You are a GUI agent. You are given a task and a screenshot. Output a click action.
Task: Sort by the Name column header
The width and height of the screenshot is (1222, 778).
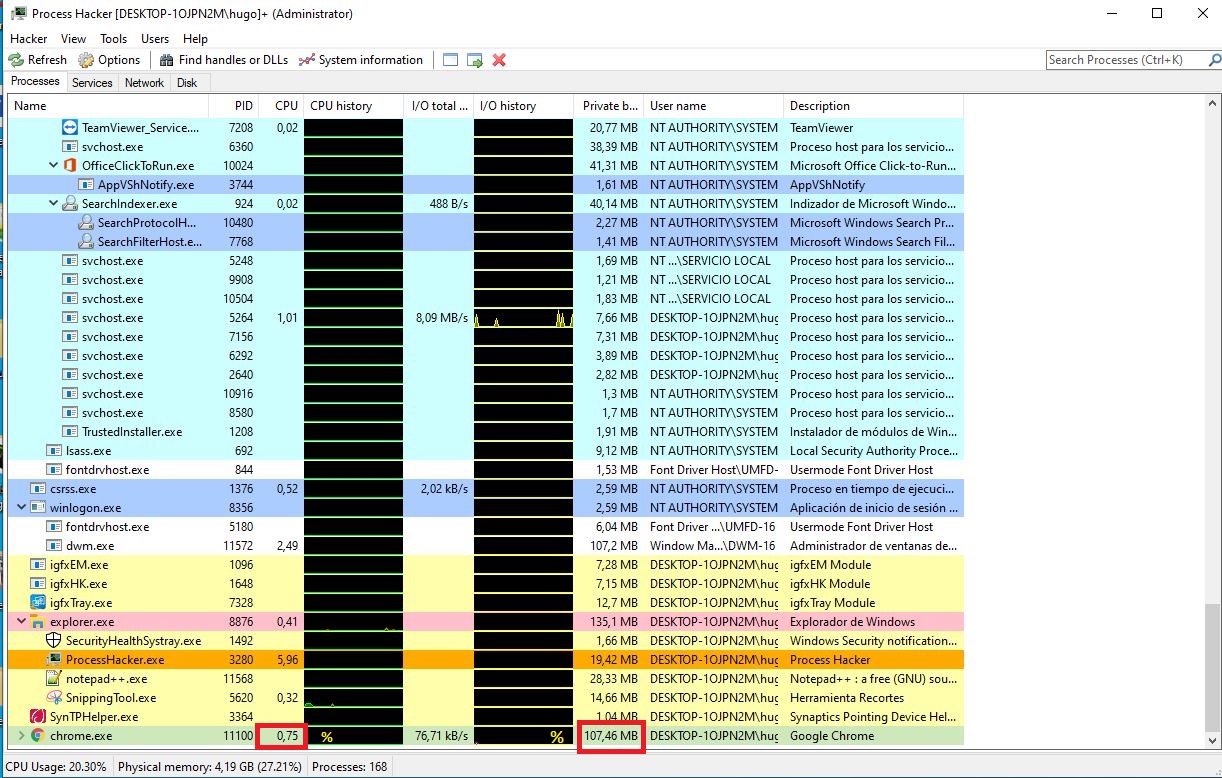point(108,106)
